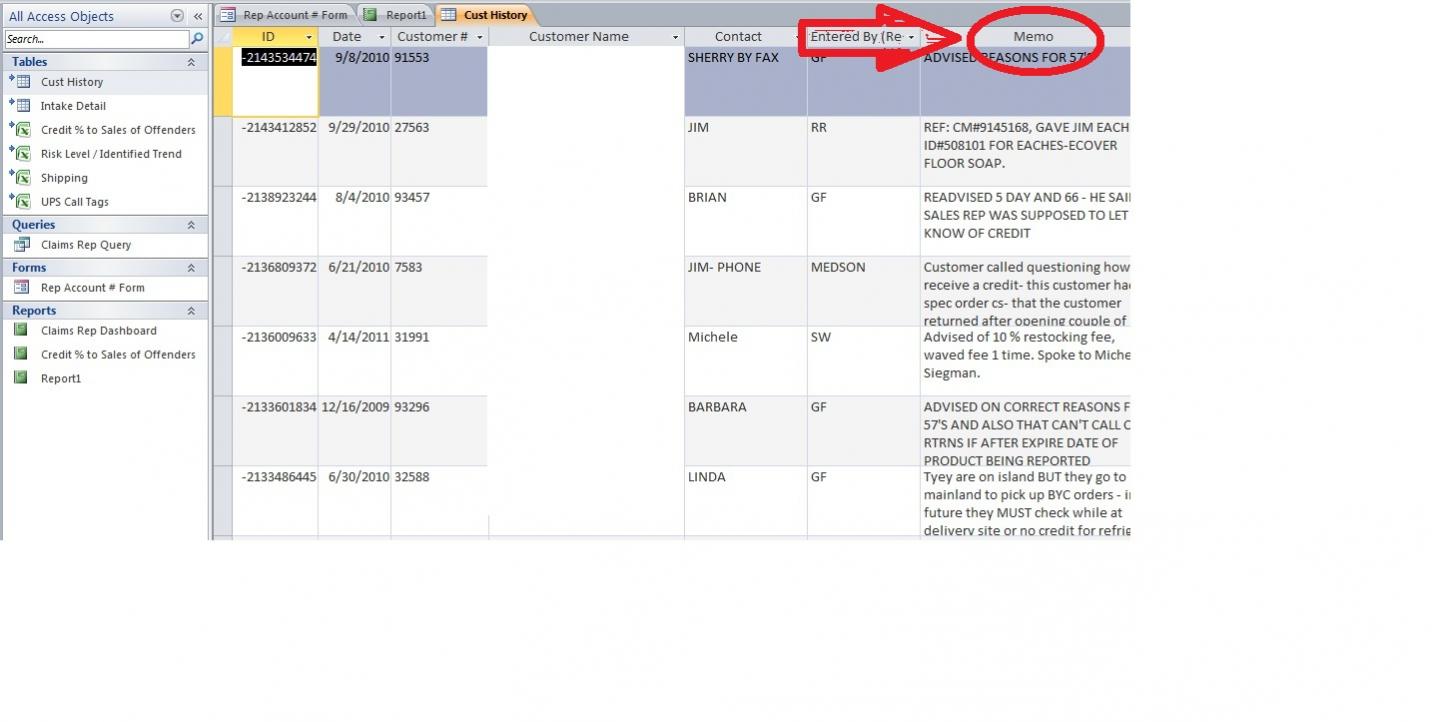Open the Entered By column filter dropdown
This screenshot has width=1432, height=722.
coord(911,37)
